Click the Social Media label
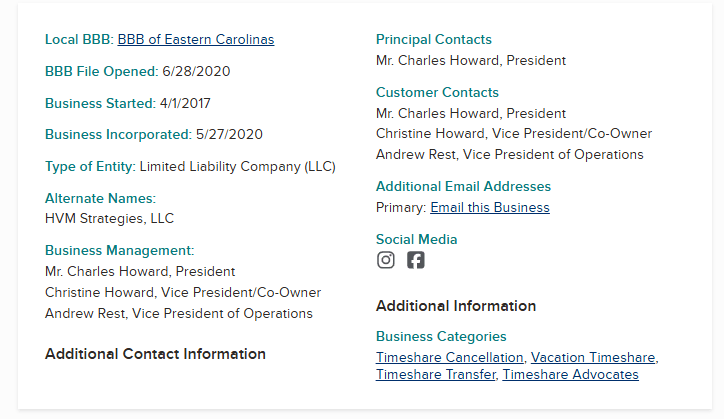This screenshot has height=419, width=724. 417,240
